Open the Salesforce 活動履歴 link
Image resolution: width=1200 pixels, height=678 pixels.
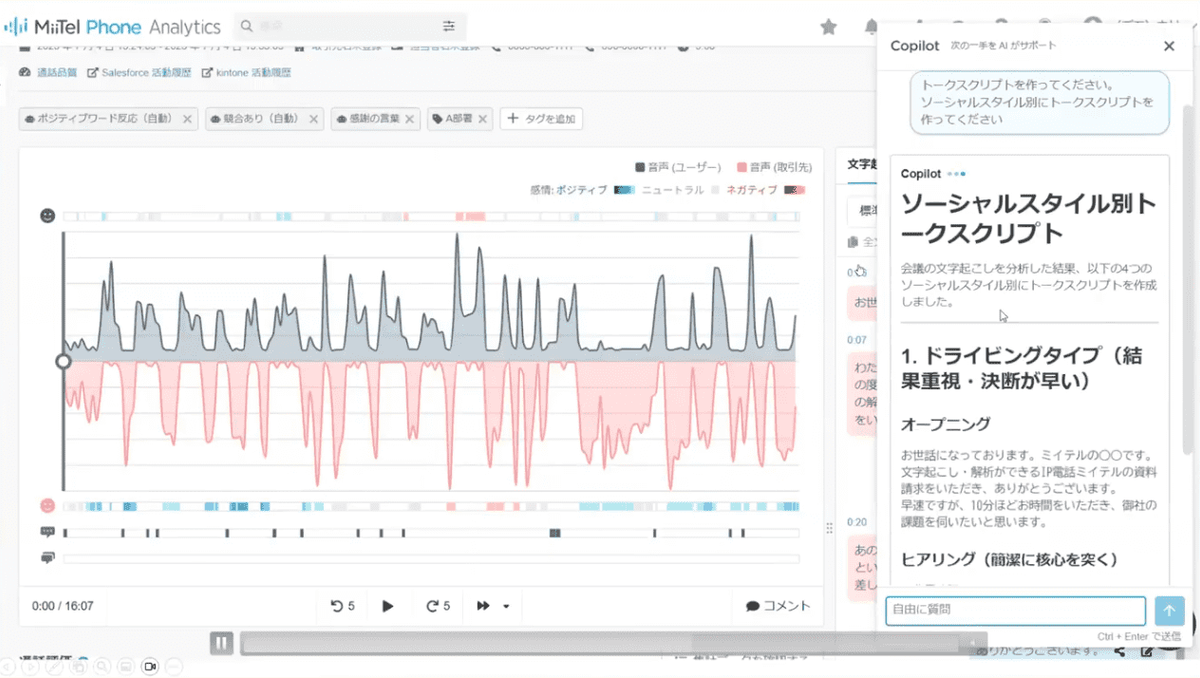pyautogui.click(x=139, y=73)
